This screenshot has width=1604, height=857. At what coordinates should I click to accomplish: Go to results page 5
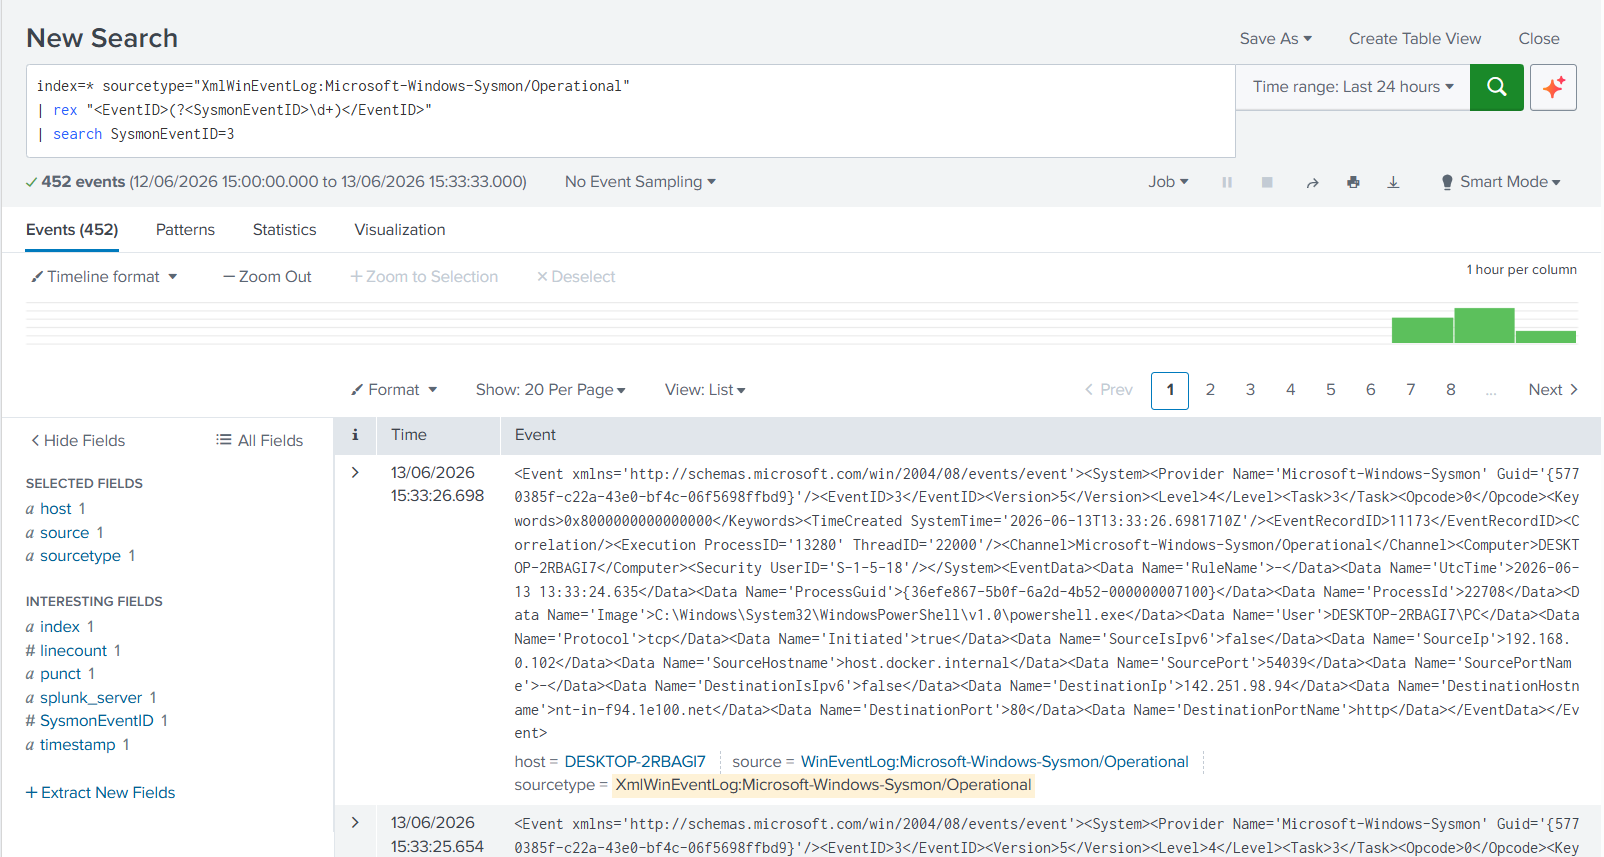coord(1330,390)
